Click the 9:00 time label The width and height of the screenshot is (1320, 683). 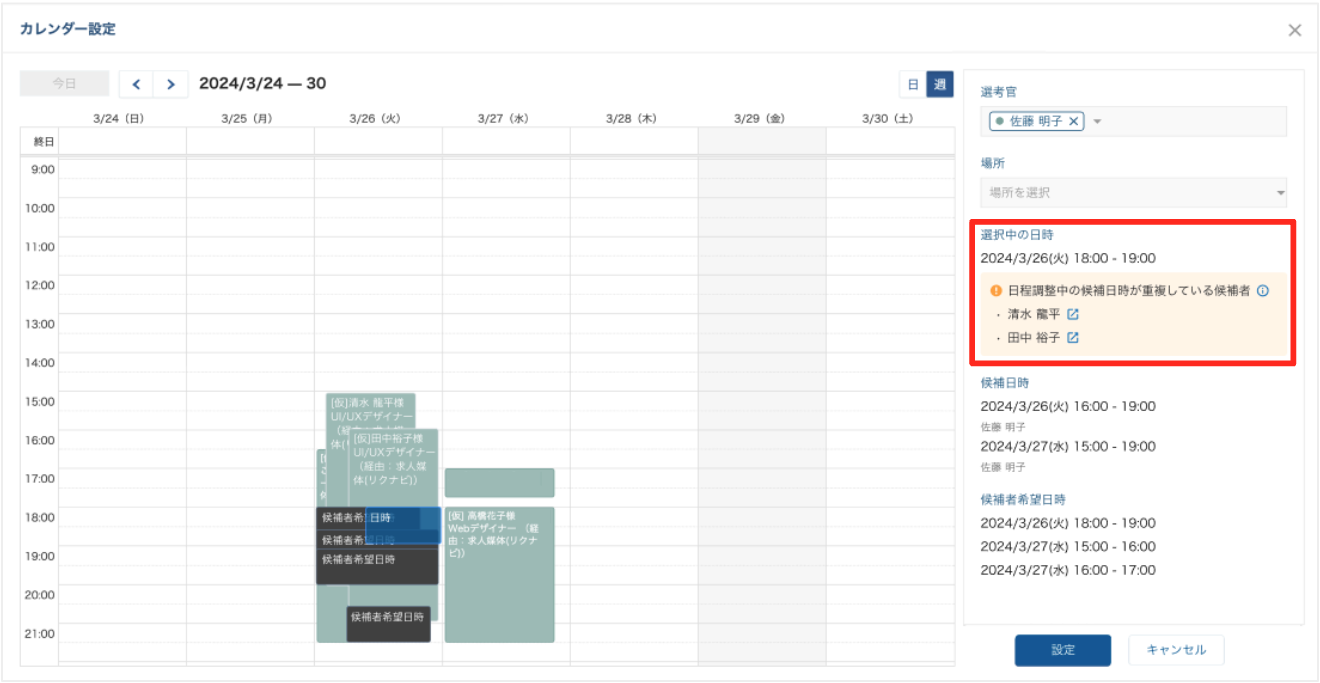coord(42,169)
